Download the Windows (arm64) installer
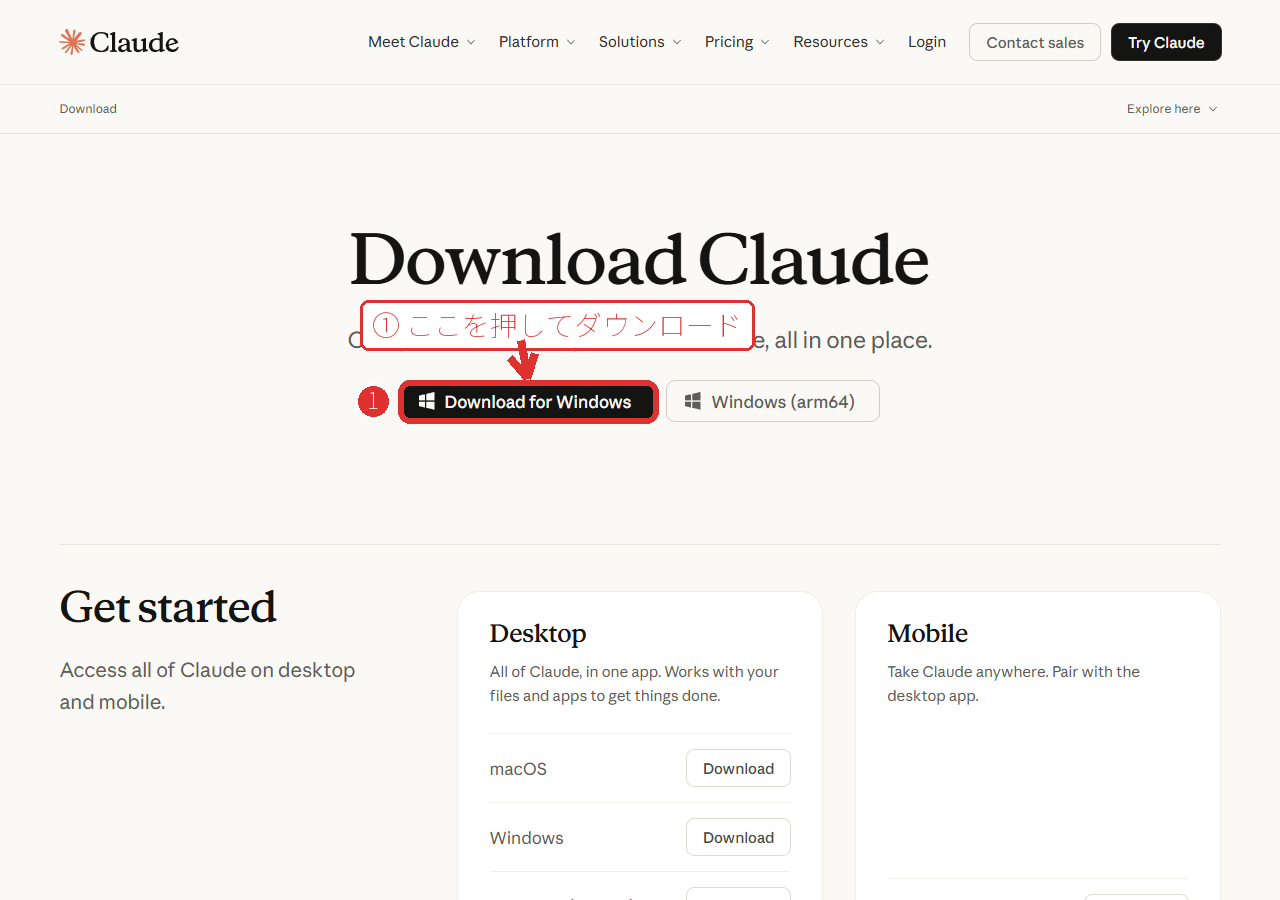The image size is (1280, 900). click(773, 401)
